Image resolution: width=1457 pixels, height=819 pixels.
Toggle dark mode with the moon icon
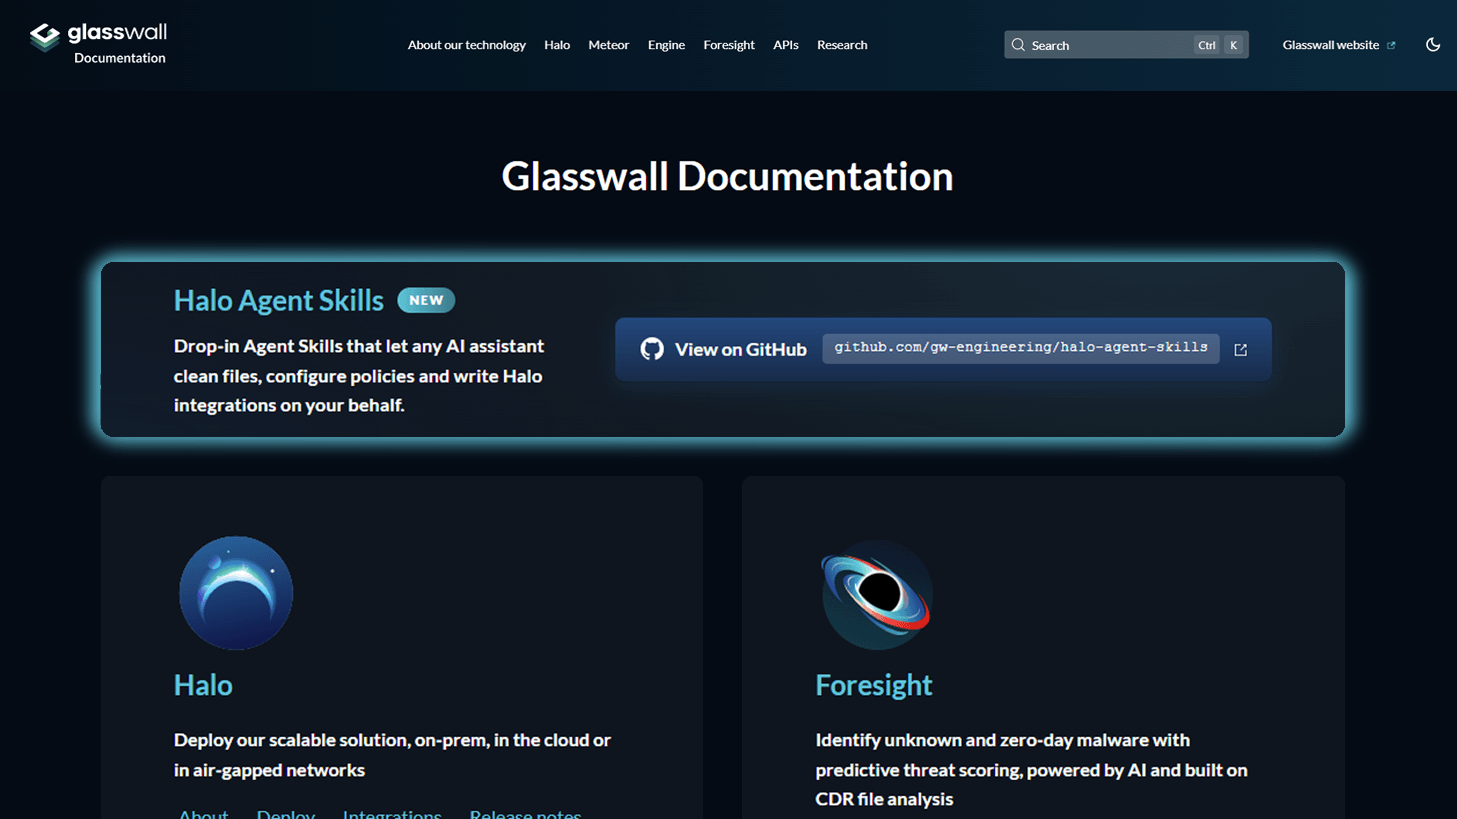(1432, 44)
